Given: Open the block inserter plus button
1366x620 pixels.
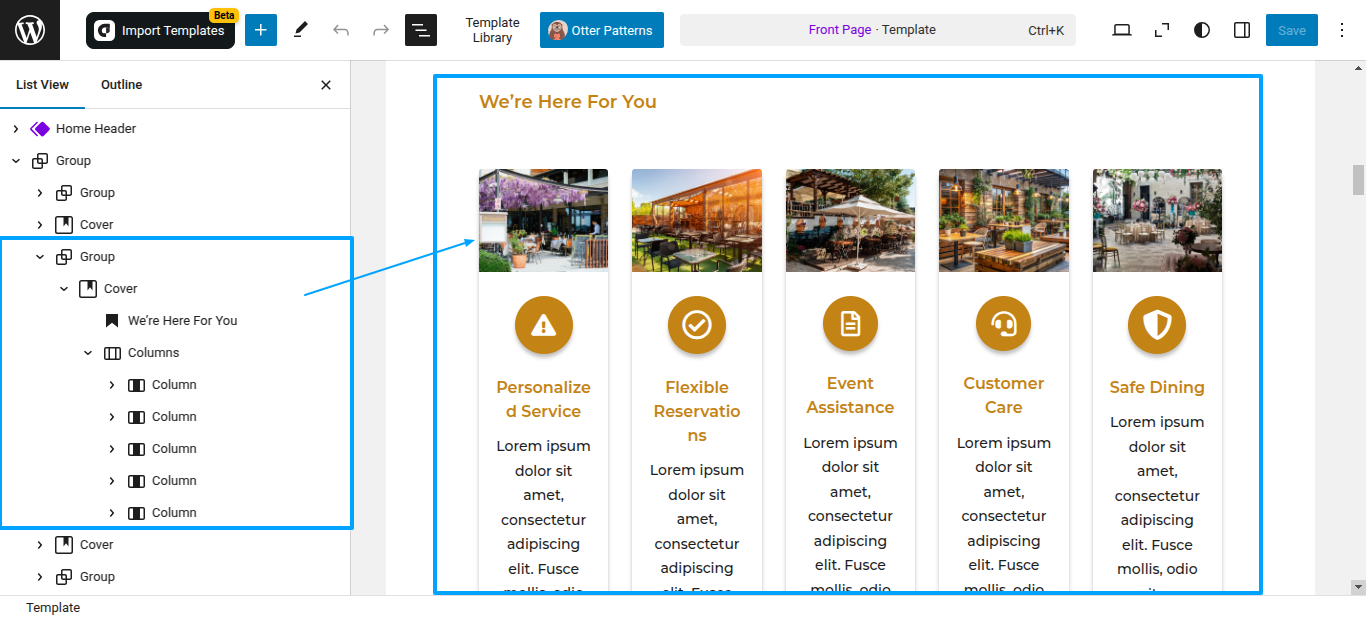Looking at the screenshot, I should pyautogui.click(x=260, y=30).
